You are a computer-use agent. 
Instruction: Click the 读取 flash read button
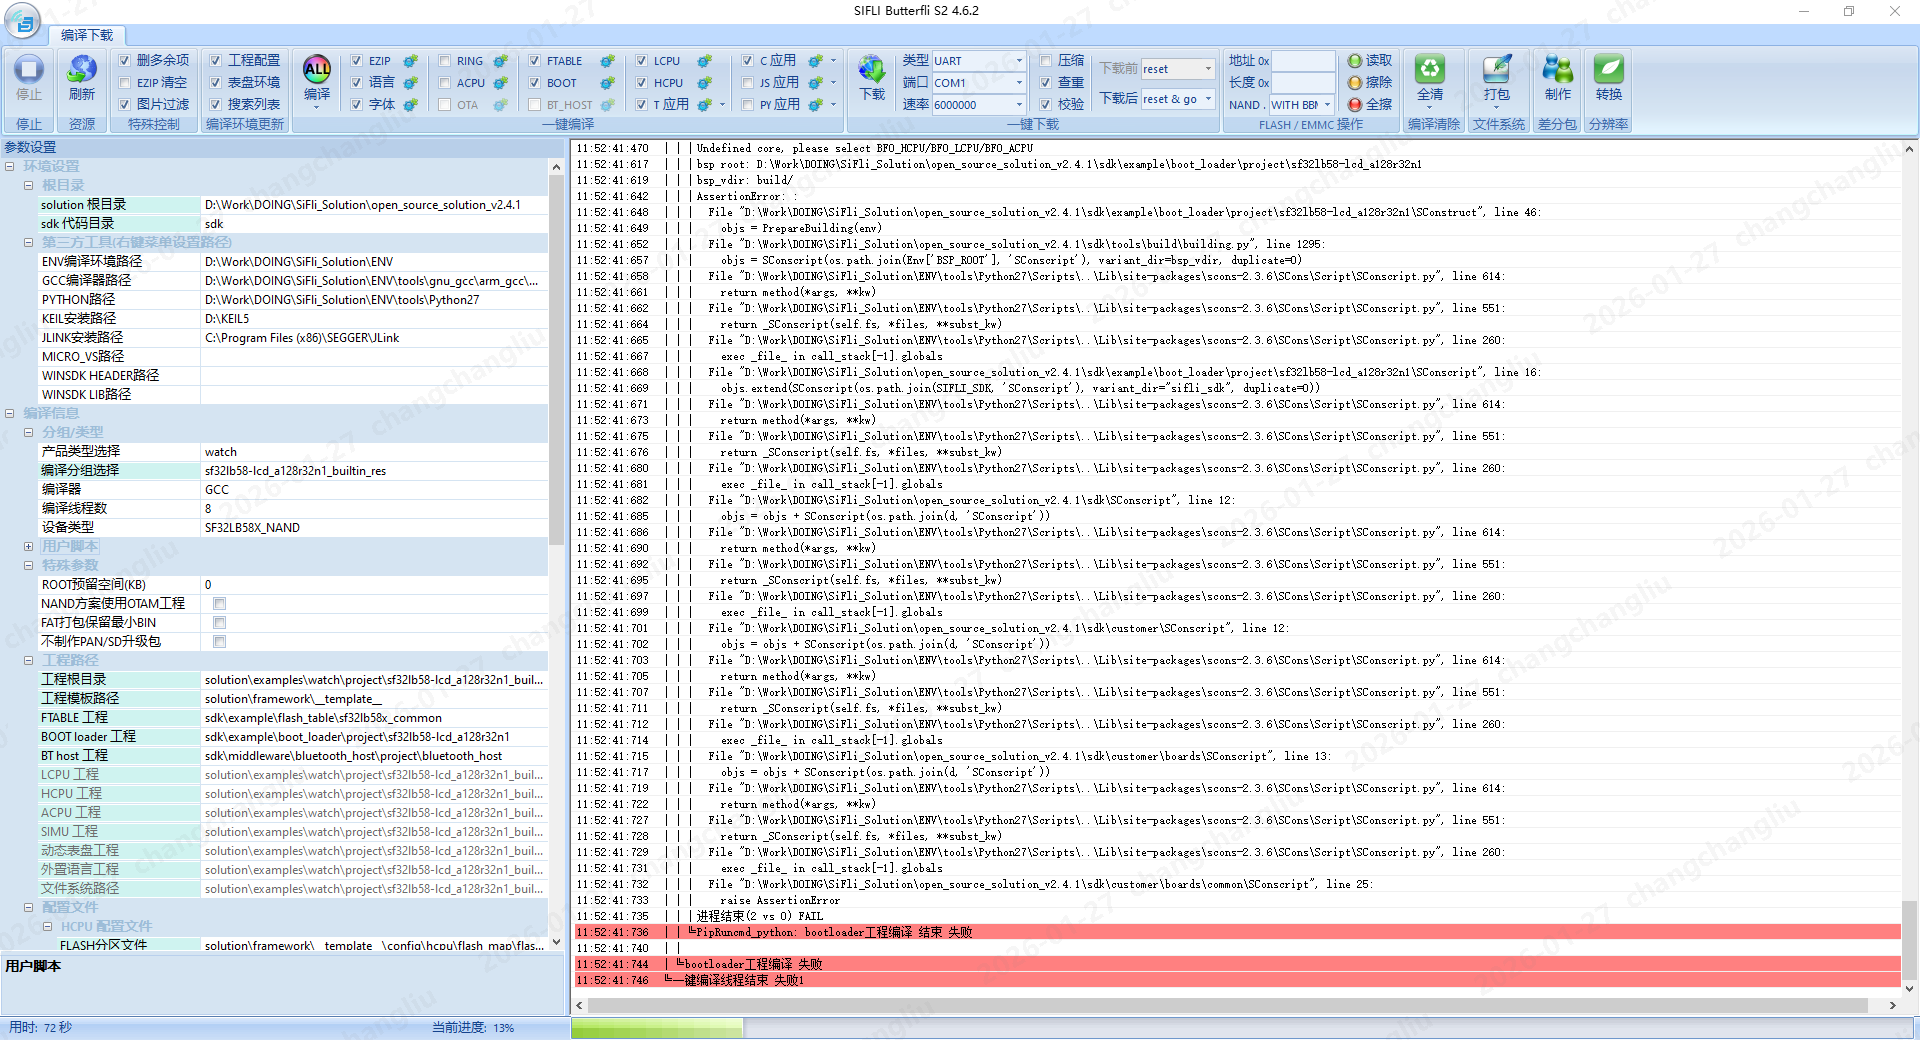(1370, 61)
